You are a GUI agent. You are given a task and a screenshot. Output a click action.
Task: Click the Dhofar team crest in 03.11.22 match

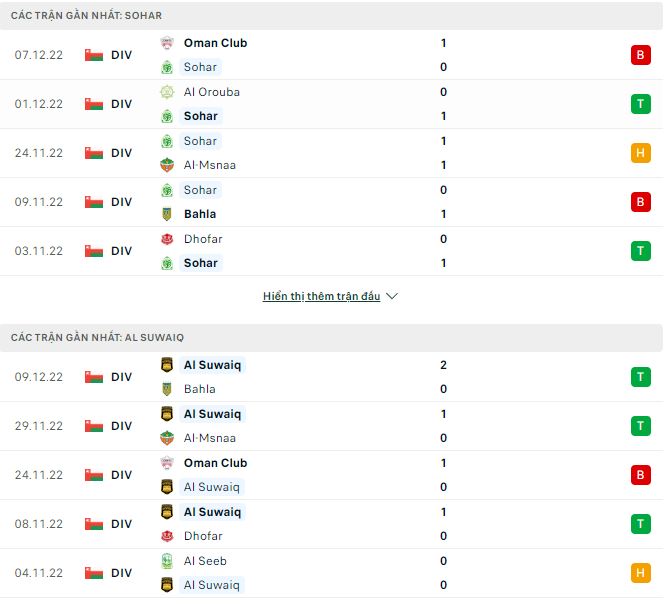167,239
